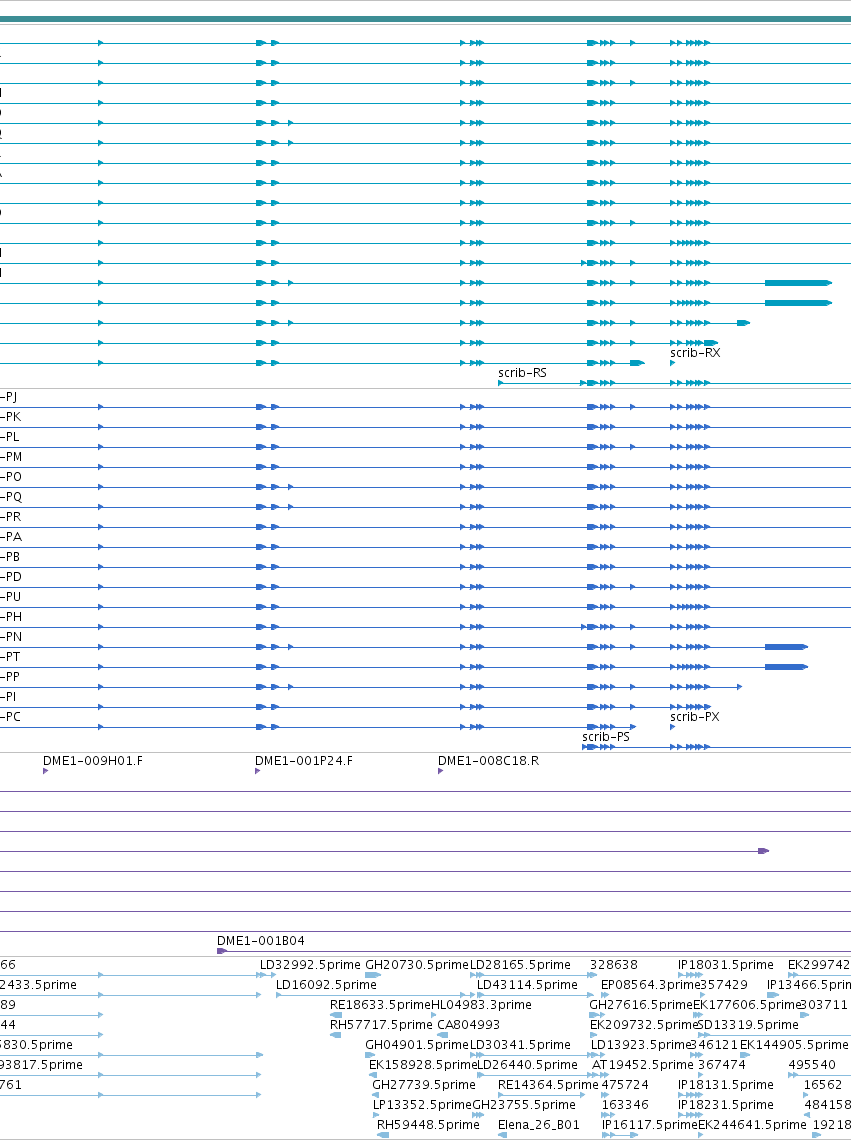Open the DME1-001P24.F feature label
The width and height of the screenshot is (851, 1140).
point(304,760)
